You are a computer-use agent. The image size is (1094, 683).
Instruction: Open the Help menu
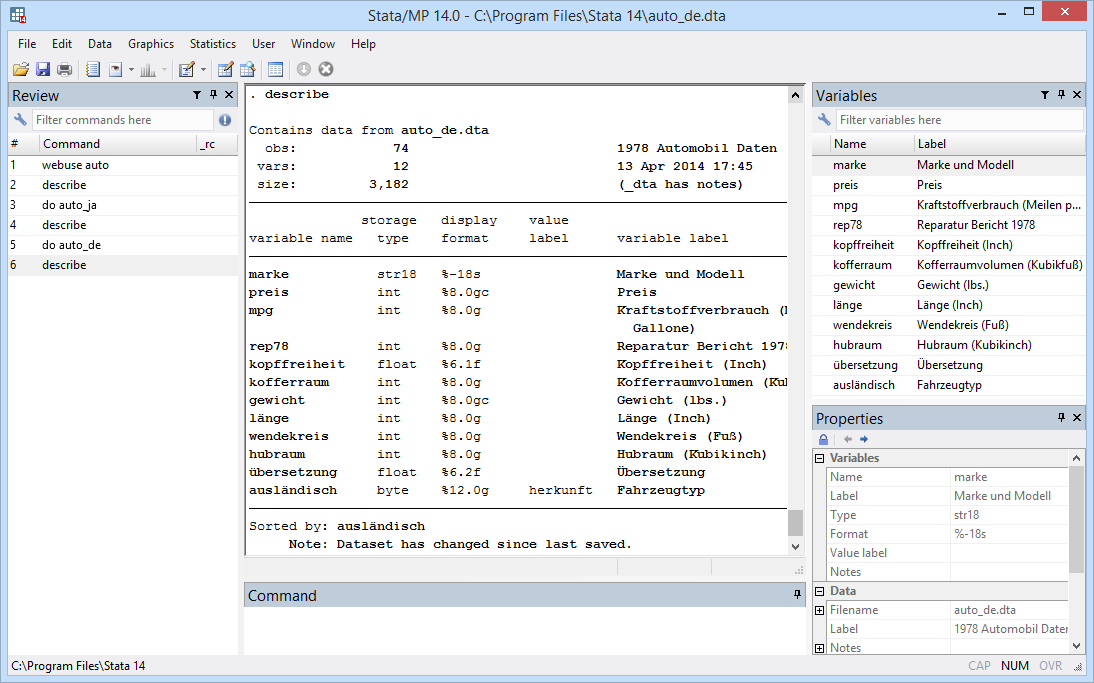(363, 44)
